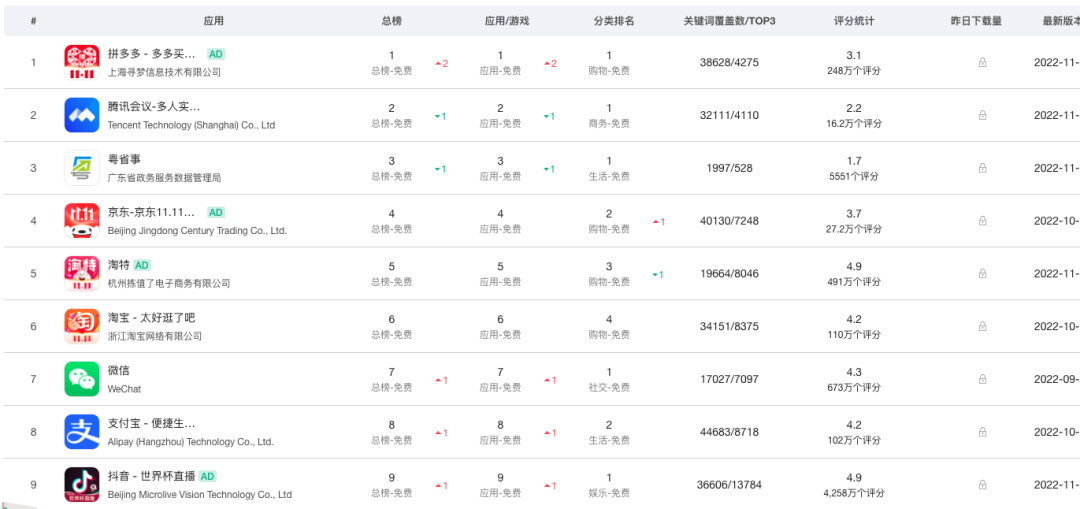This screenshot has width=1080, height=509.
Task: Click the Taobao app icon
Action: pyautogui.click(x=82, y=326)
